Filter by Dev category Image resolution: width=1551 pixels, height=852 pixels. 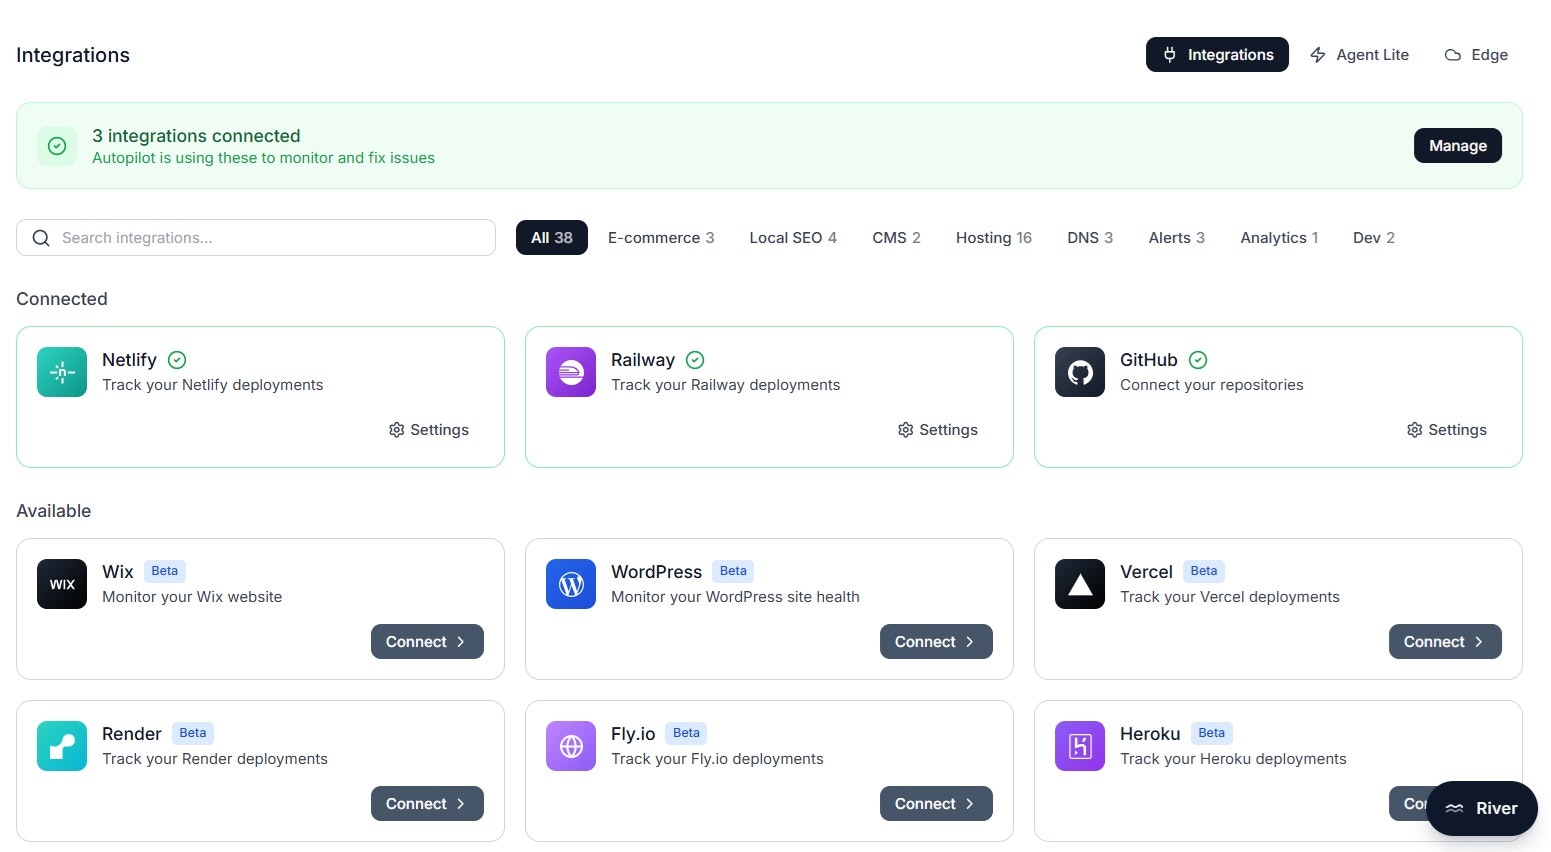[x=1374, y=238]
